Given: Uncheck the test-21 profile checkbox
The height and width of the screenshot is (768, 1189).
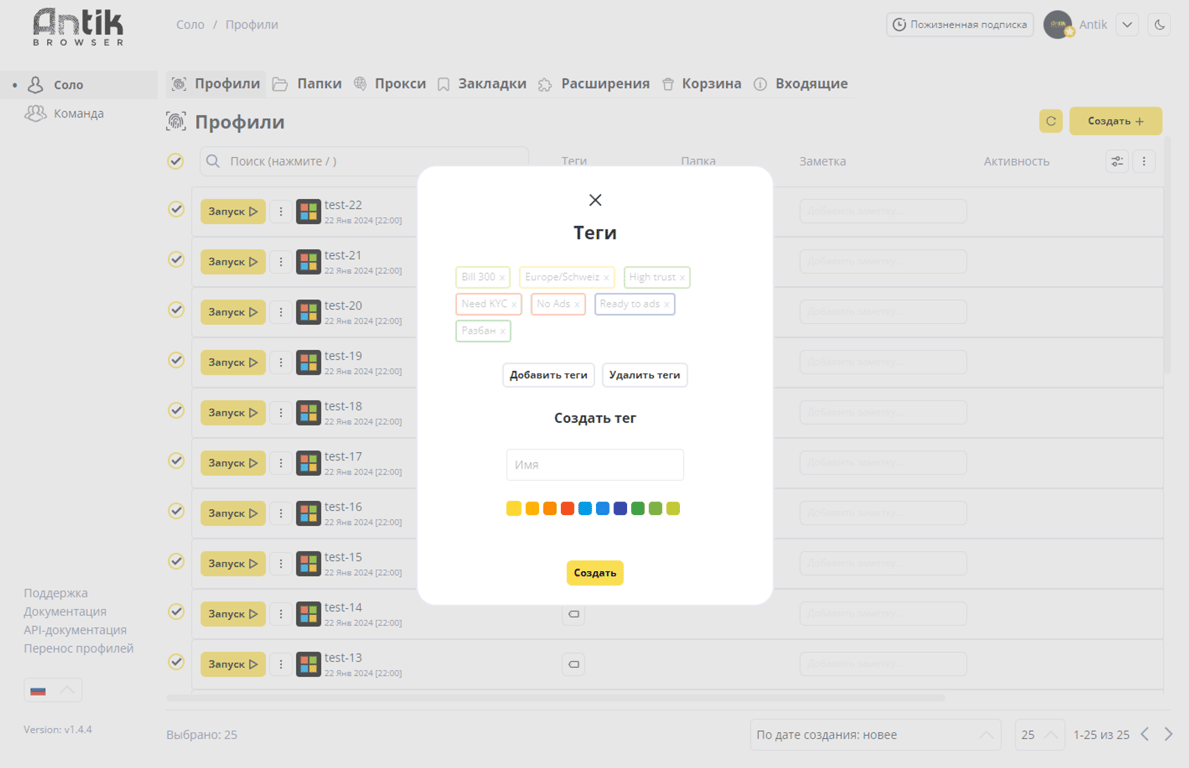Looking at the screenshot, I should (x=176, y=259).
